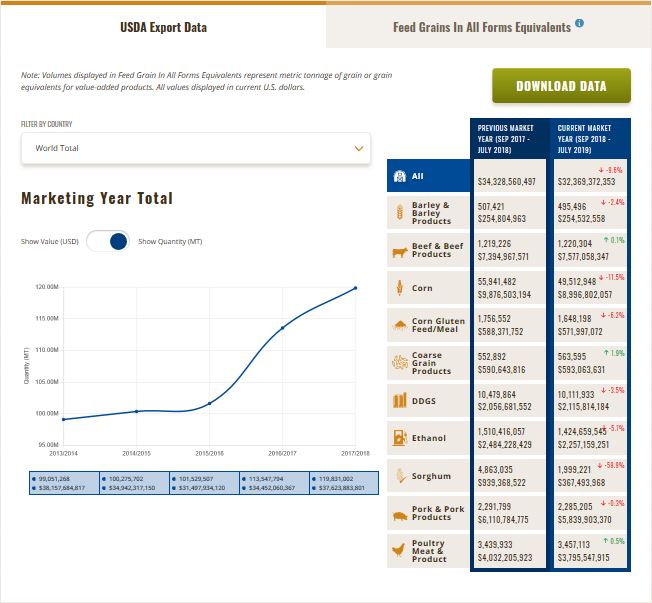The height and width of the screenshot is (603, 652).
Task: Click the DDGS category icon
Action: 399,401
